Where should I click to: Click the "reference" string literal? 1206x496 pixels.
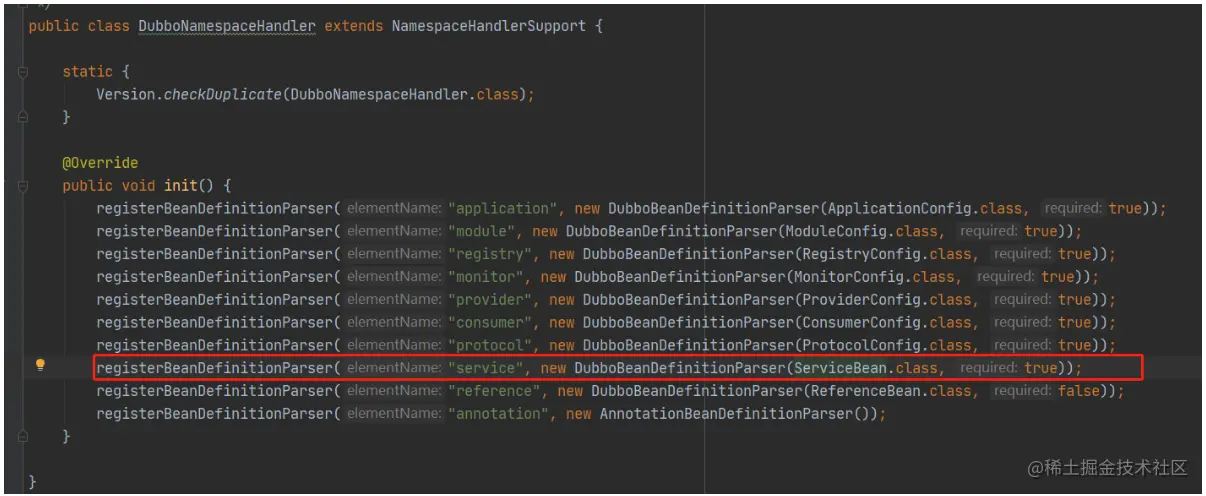tap(495, 391)
